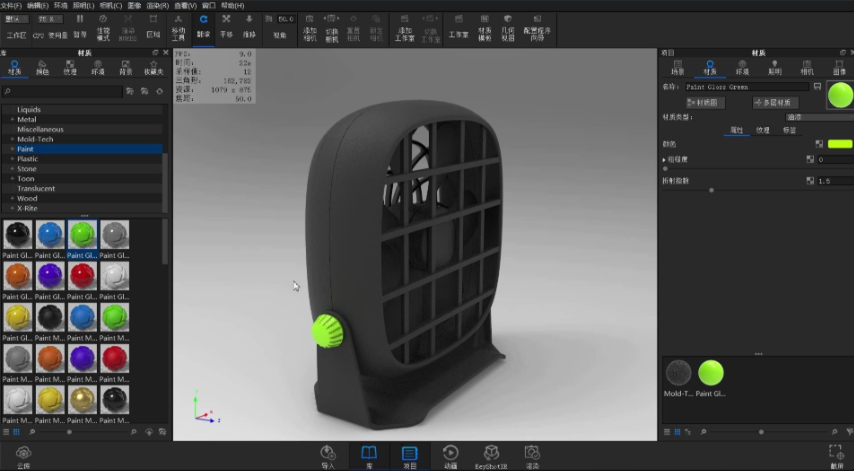Expand the Wood category
This screenshot has height=471, width=854.
[12, 198]
